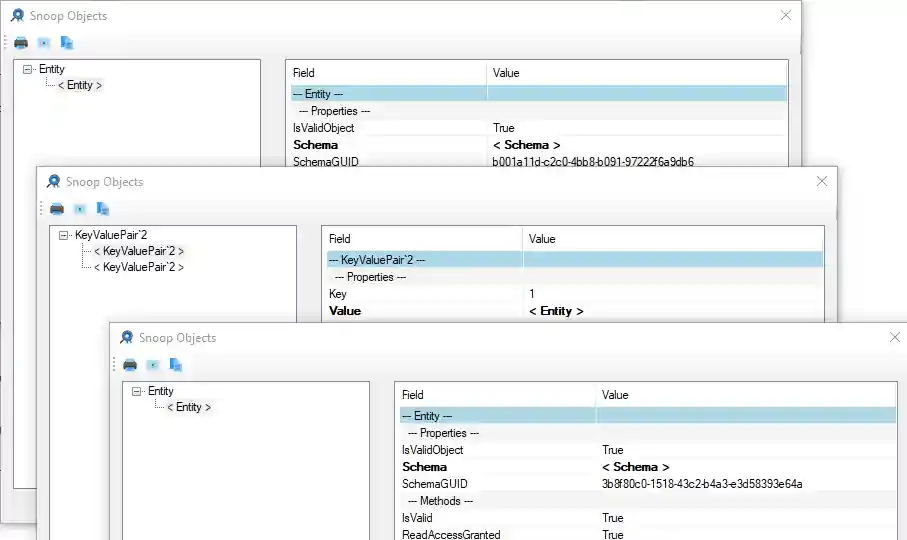
Task: Click Print Preview icon in KeyValuePair`2 window toolbar
Action: [80, 209]
